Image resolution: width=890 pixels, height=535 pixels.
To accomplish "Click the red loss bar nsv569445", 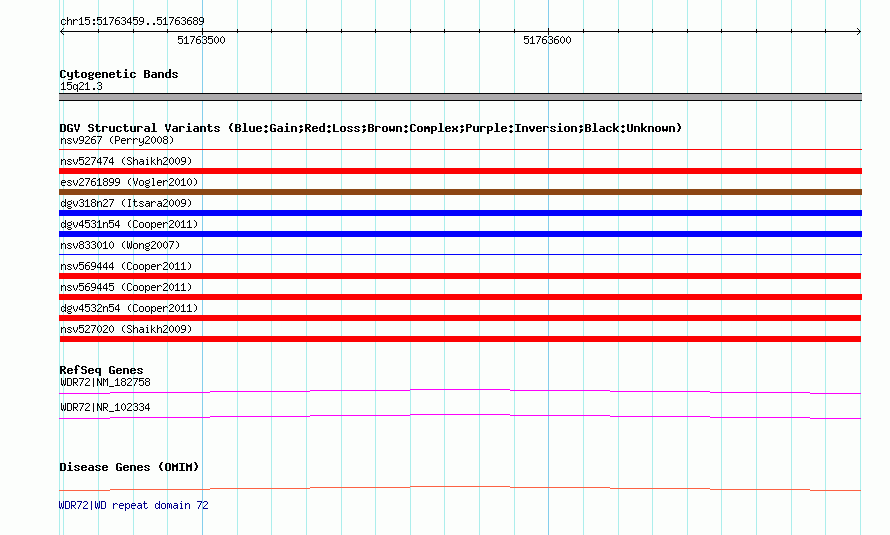I will point(460,297).
